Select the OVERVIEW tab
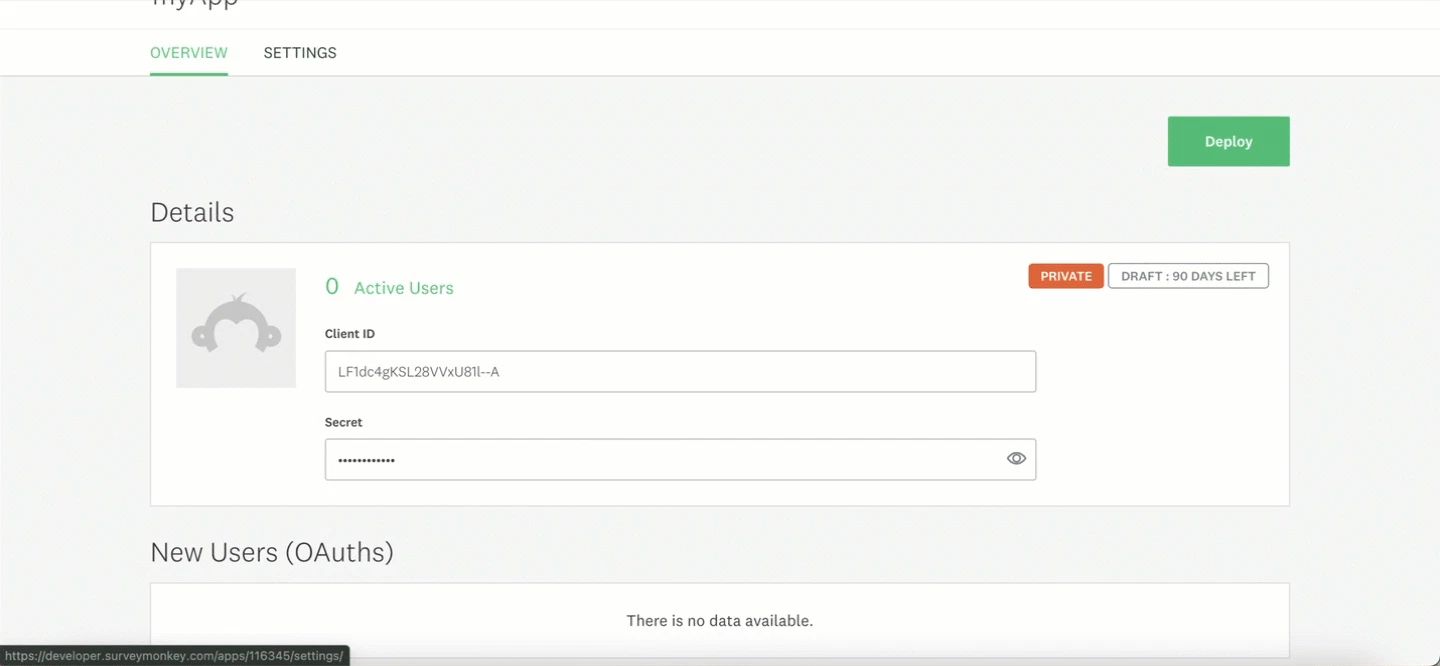 [x=188, y=52]
